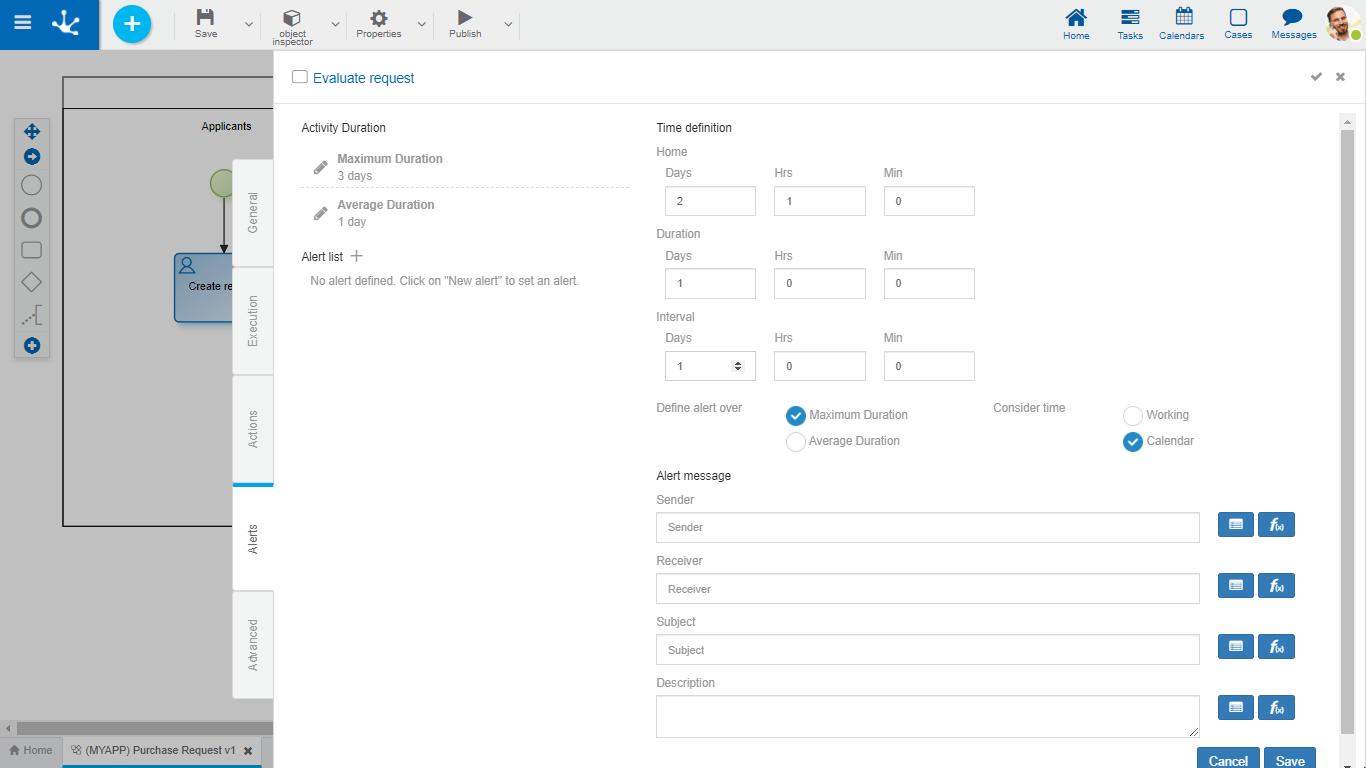This screenshot has width=1366, height=768.
Task: Click the Interval Days stepper arrows
Action: tap(738, 366)
